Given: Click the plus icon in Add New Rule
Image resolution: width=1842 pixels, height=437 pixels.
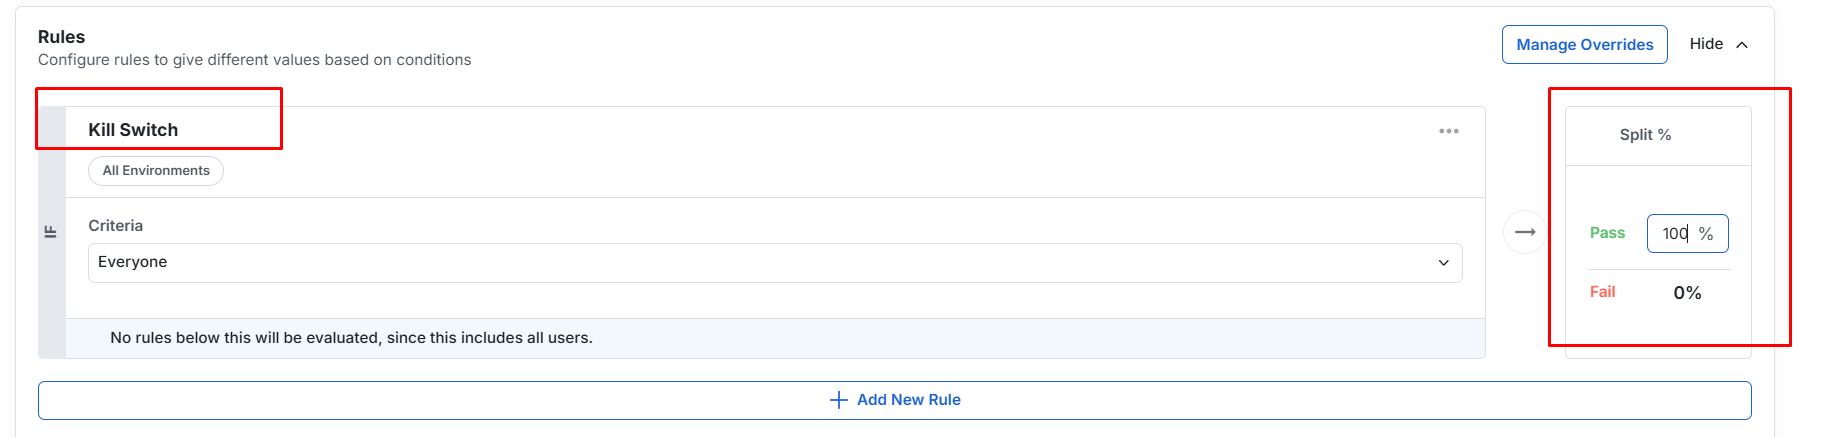Looking at the screenshot, I should (x=839, y=400).
